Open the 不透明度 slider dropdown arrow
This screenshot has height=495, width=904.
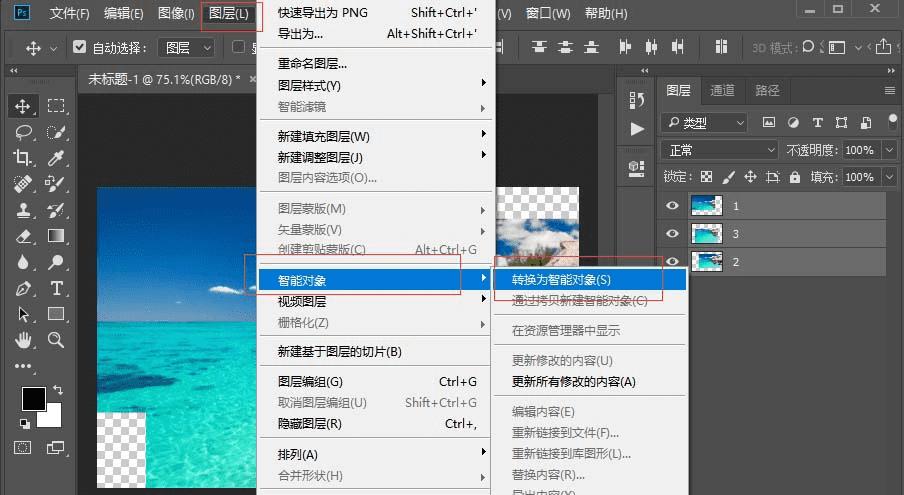coord(890,150)
